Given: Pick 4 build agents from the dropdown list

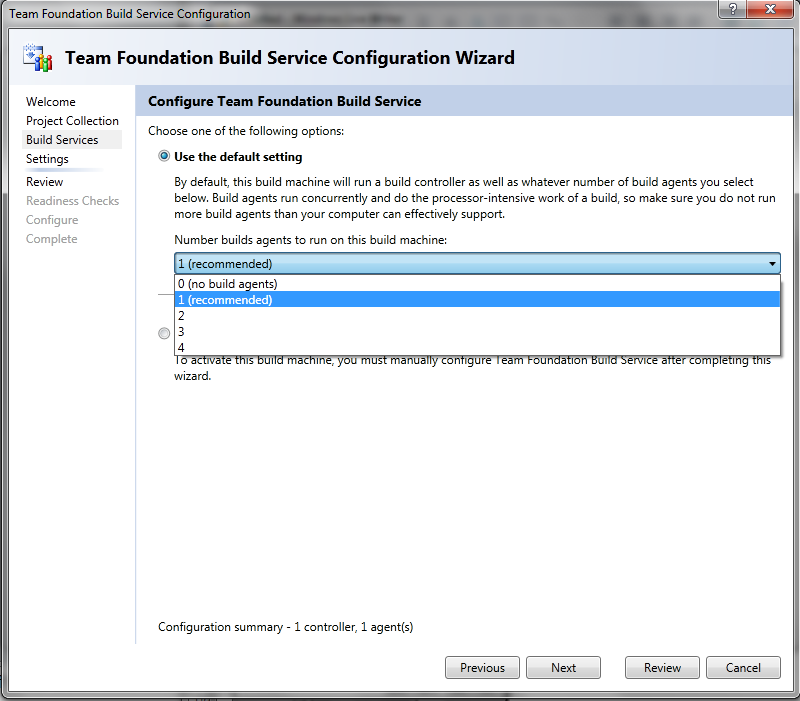Looking at the screenshot, I should [477, 347].
